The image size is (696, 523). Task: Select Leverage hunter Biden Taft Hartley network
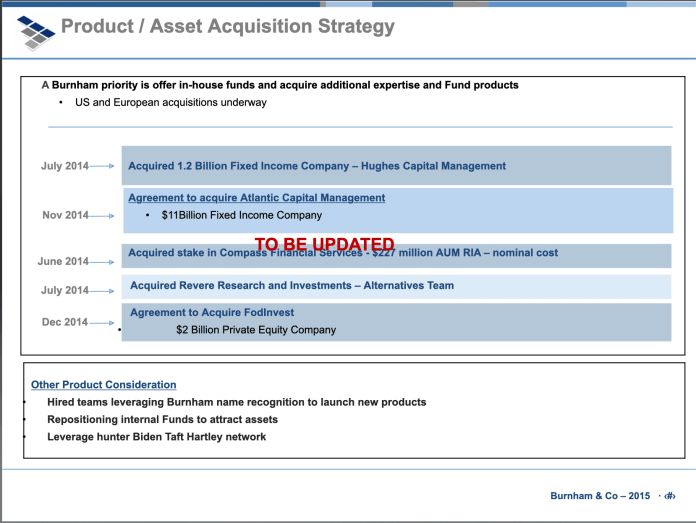(x=157, y=437)
